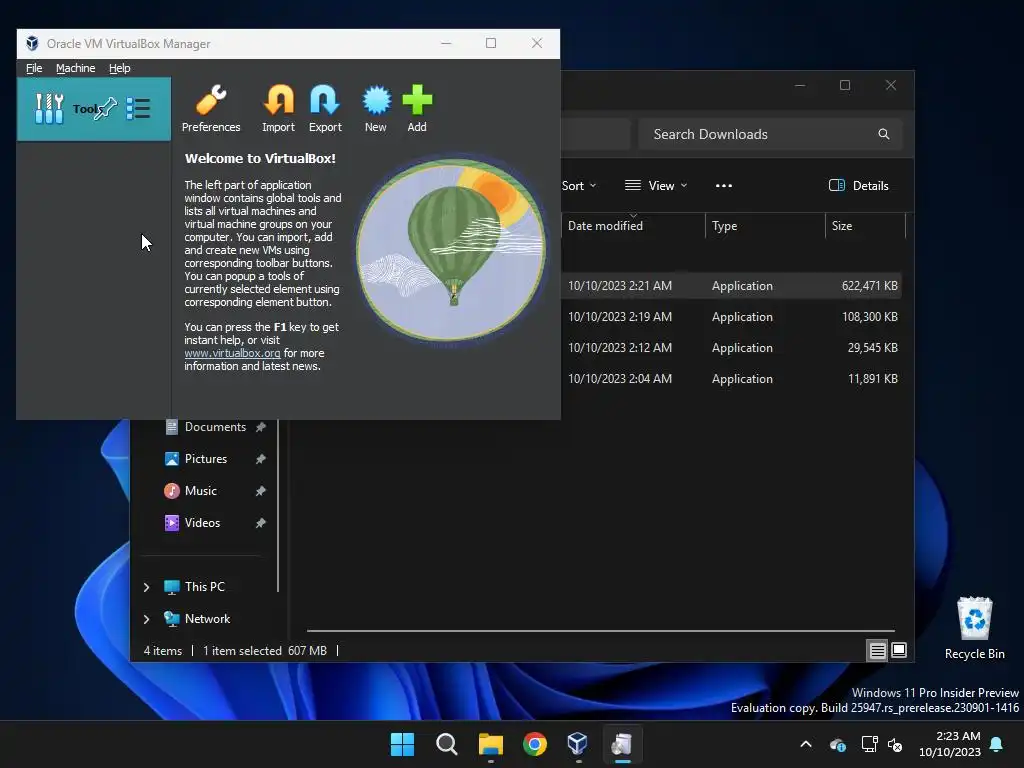This screenshot has width=1024, height=768.
Task: Sort by the Date modified column
Action: [x=633, y=226]
